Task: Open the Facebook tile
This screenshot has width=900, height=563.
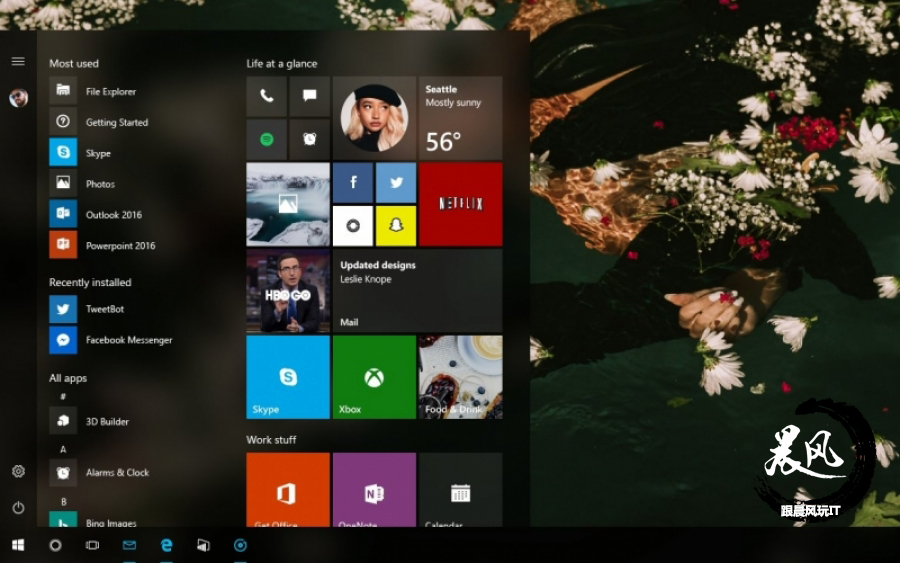Action: (353, 183)
